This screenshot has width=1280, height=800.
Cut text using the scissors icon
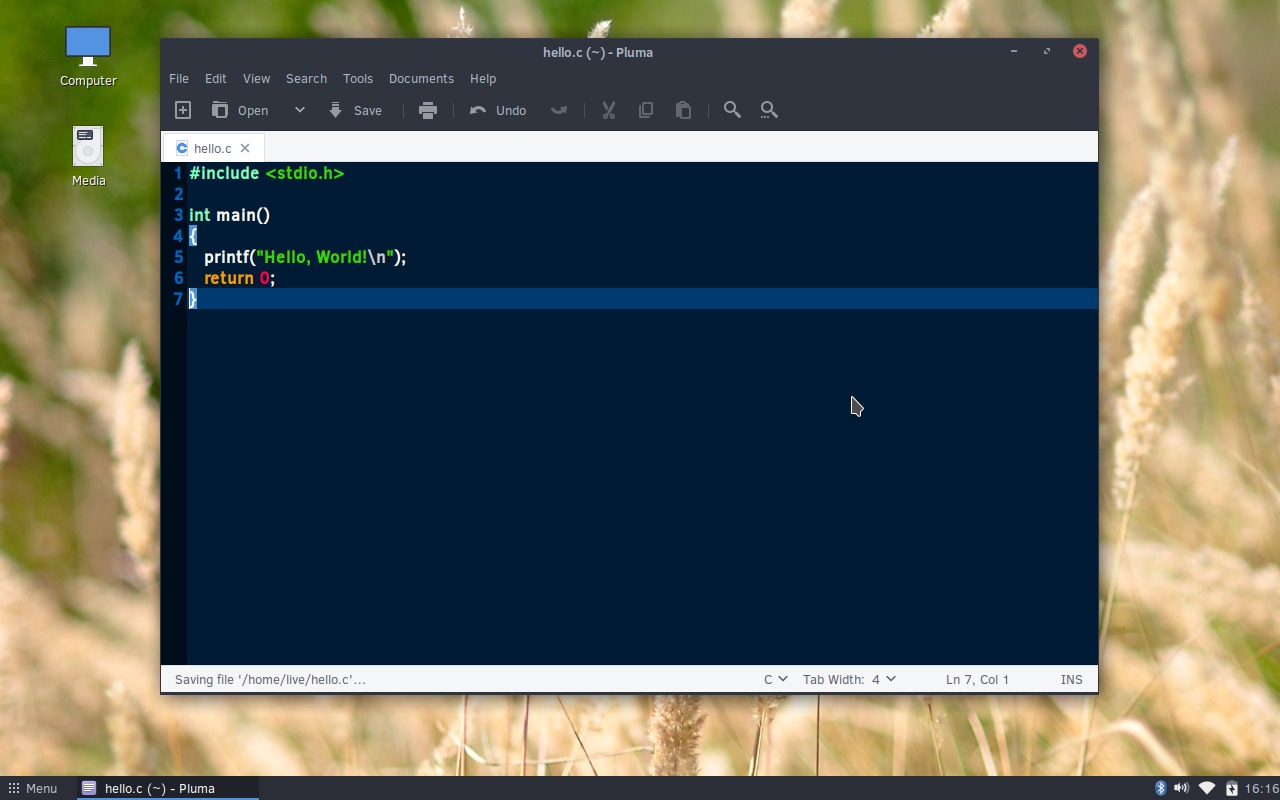608,110
